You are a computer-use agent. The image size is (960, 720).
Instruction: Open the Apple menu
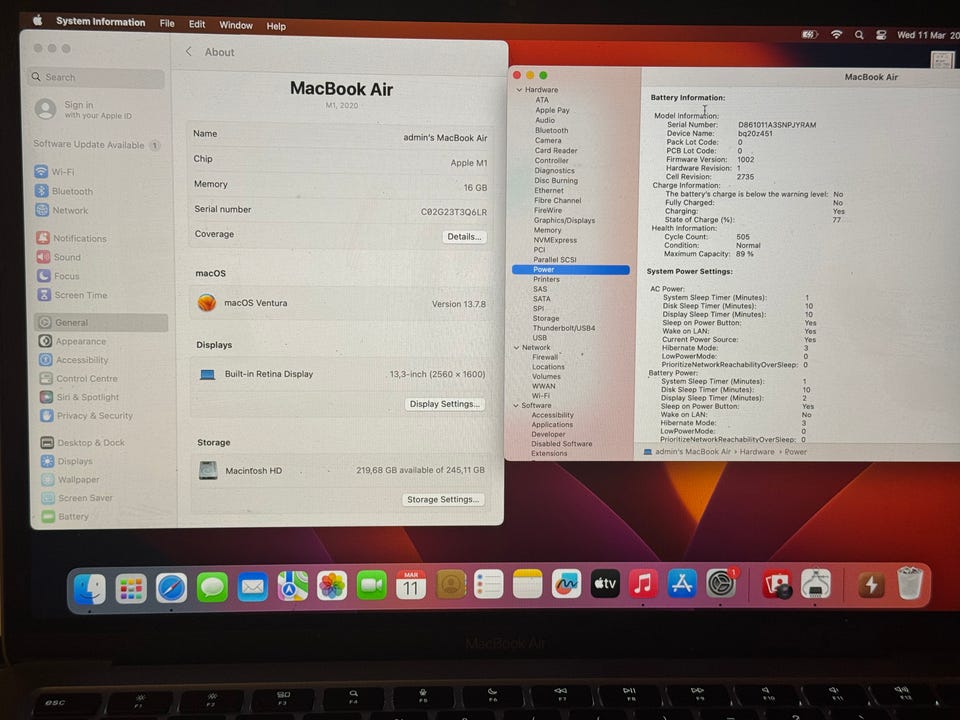[37, 20]
